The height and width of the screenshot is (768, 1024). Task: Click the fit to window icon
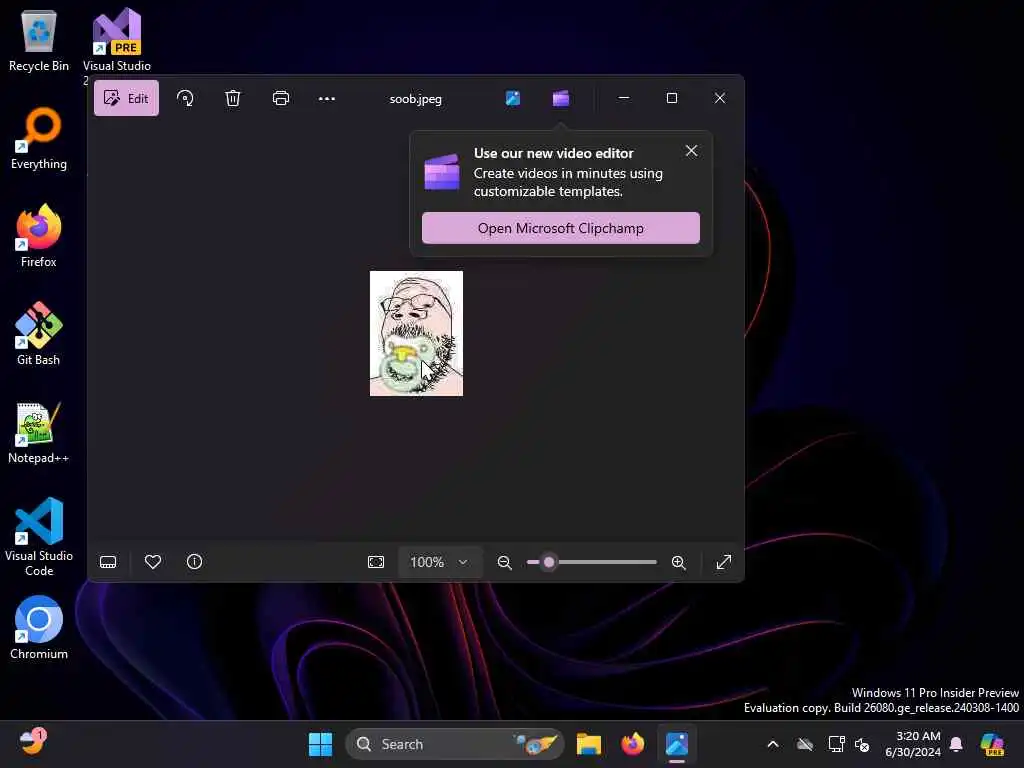[376, 562]
